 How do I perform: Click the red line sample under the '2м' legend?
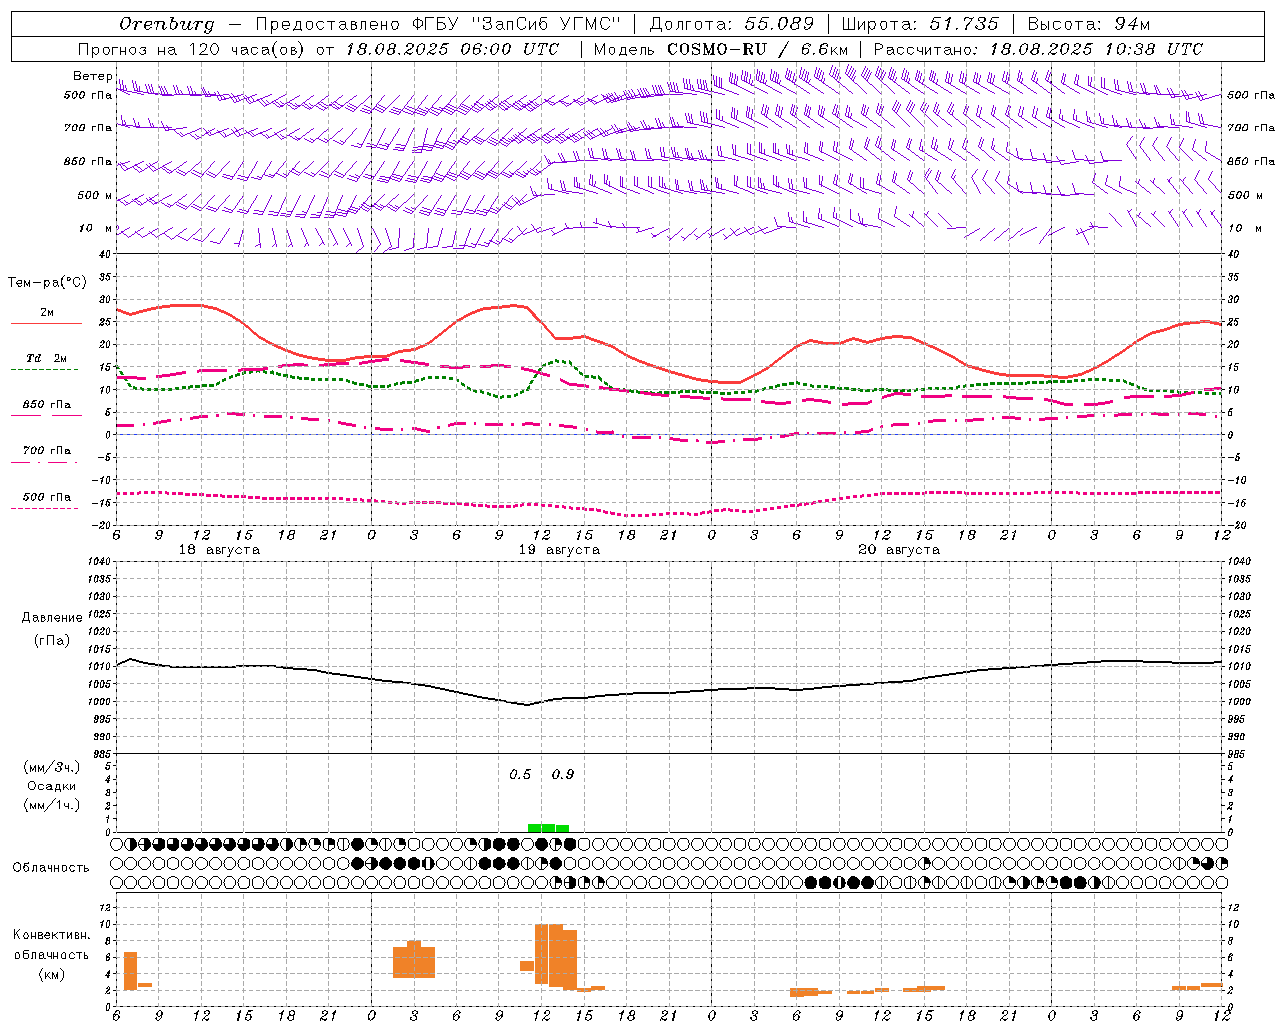pyautogui.click(x=46, y=324)
